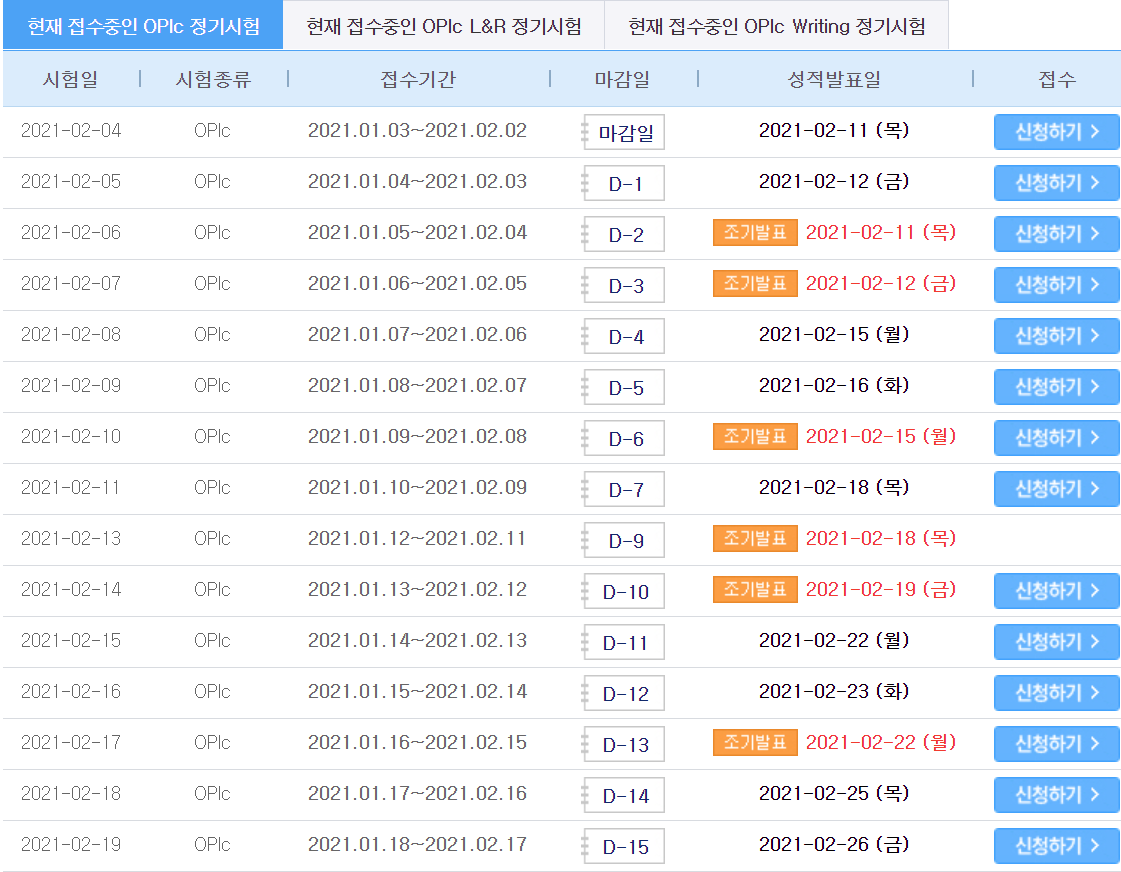The height and width of the screenshot is (872, 1121).
Task: Click registration period 2021.01.09~2021.02.08
Action: click(418, 436)
